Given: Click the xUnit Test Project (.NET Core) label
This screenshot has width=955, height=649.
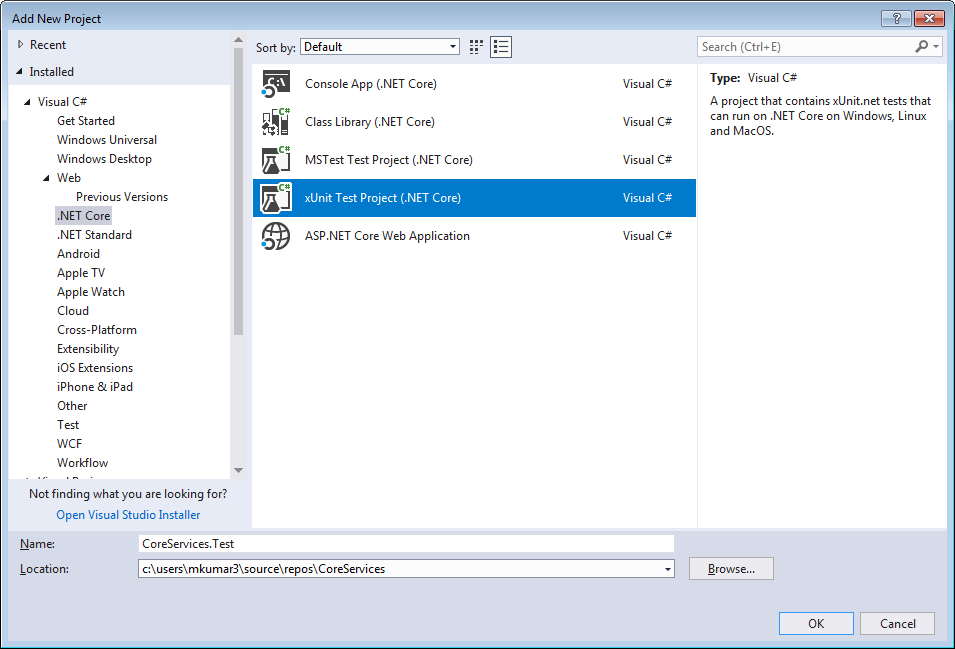Looking at the screenshot, I should click(382, 198).
